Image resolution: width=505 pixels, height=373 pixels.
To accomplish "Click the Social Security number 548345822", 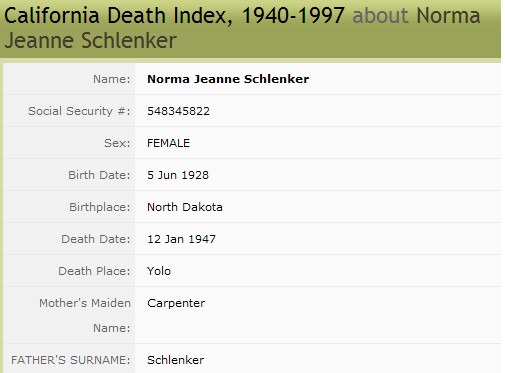I will point(178,111).
